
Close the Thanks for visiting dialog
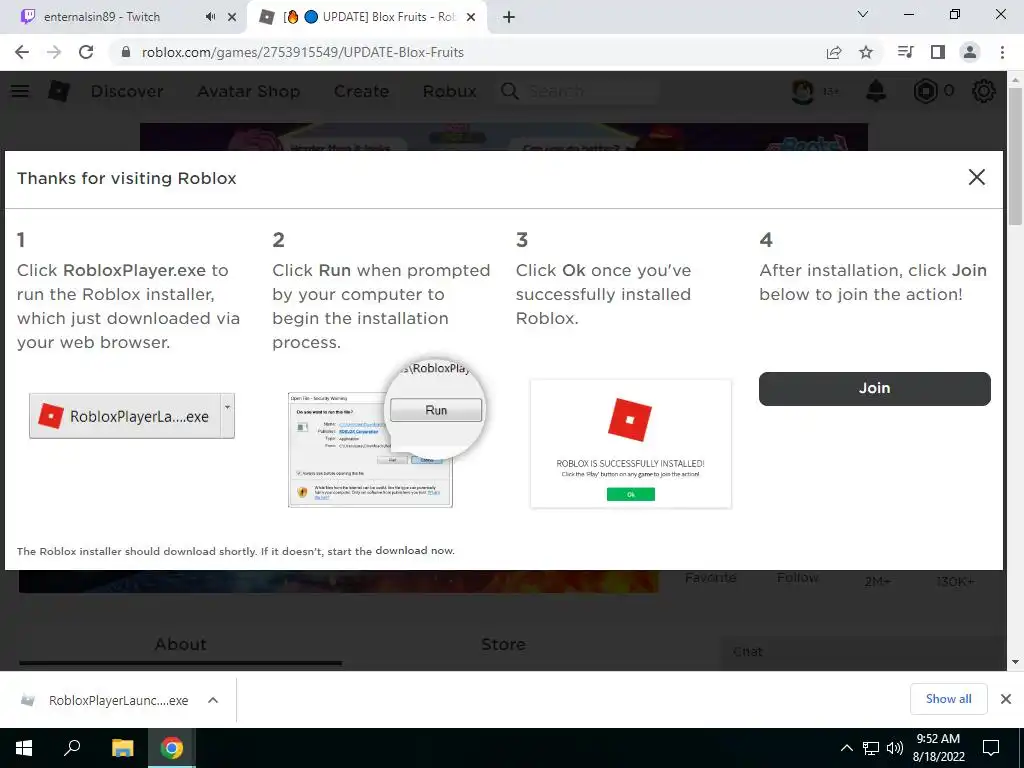click(976, 177)
